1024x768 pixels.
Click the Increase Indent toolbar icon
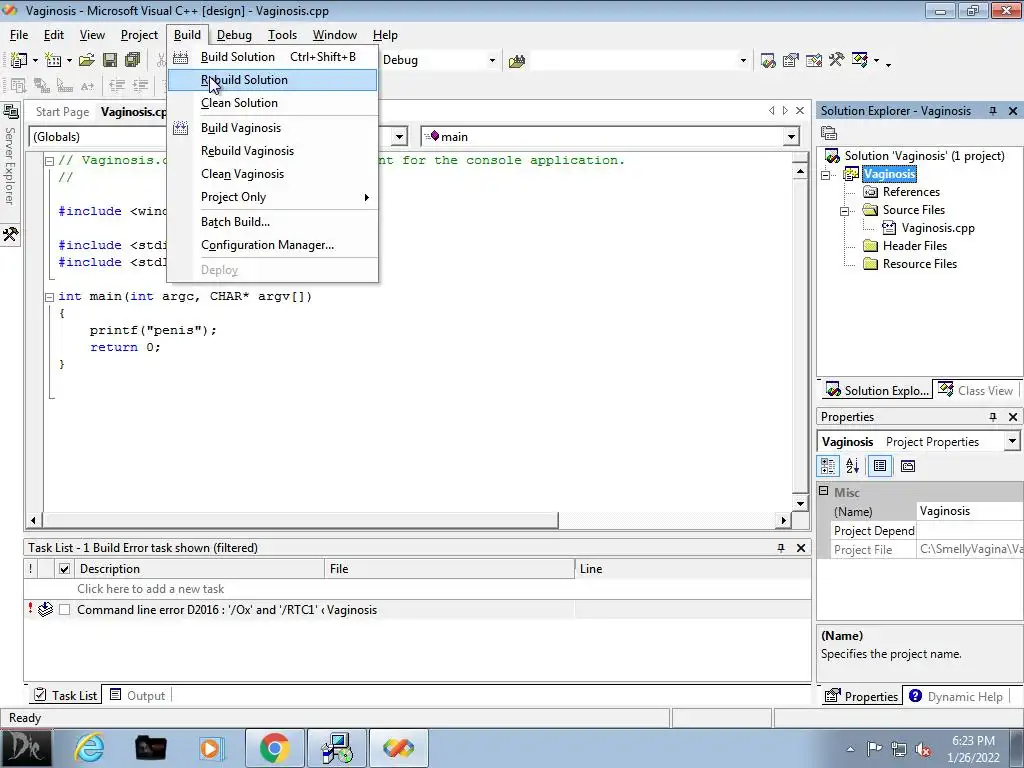pyautogui.click(x=140, y=85)
